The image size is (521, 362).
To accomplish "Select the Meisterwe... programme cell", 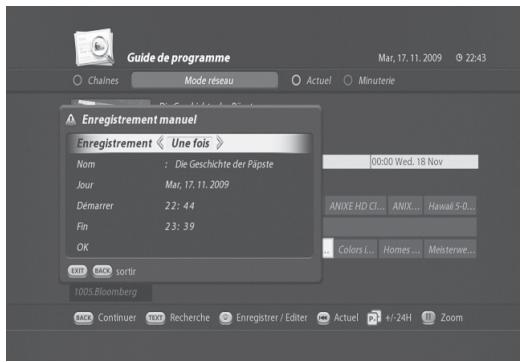I will tap(451, 249).
